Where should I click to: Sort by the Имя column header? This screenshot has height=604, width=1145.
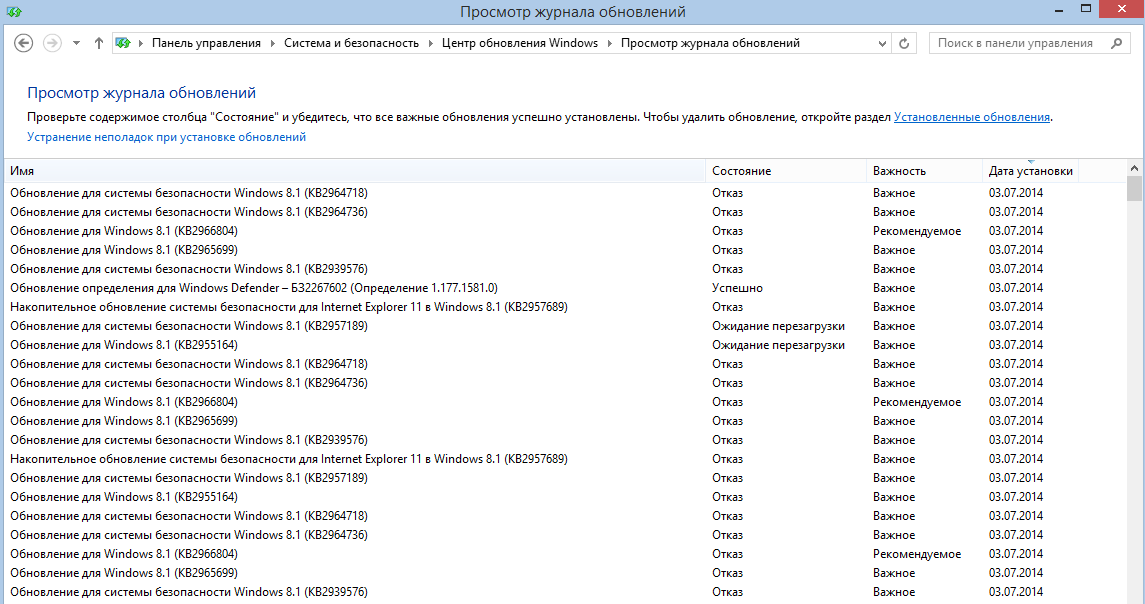(355, 171)
